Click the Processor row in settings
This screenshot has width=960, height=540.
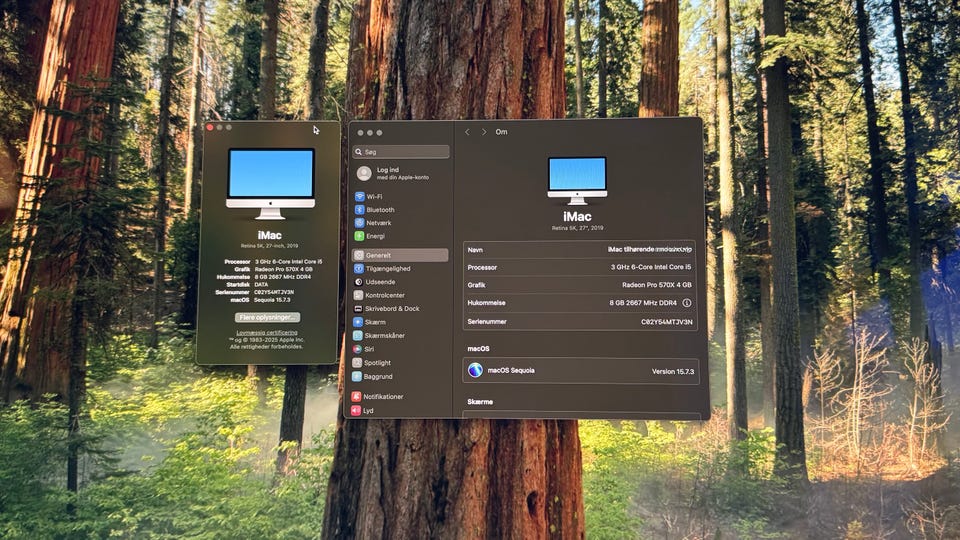[580, 268]
